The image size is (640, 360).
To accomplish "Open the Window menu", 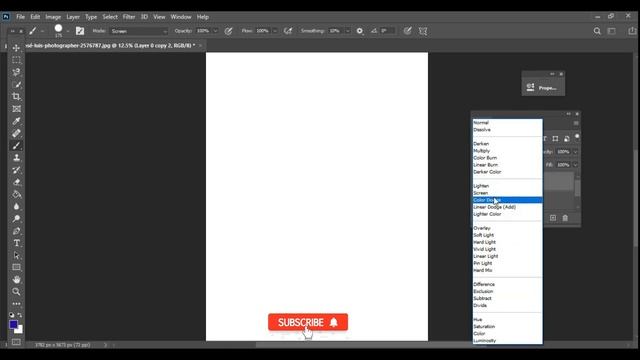I will 181,17.
